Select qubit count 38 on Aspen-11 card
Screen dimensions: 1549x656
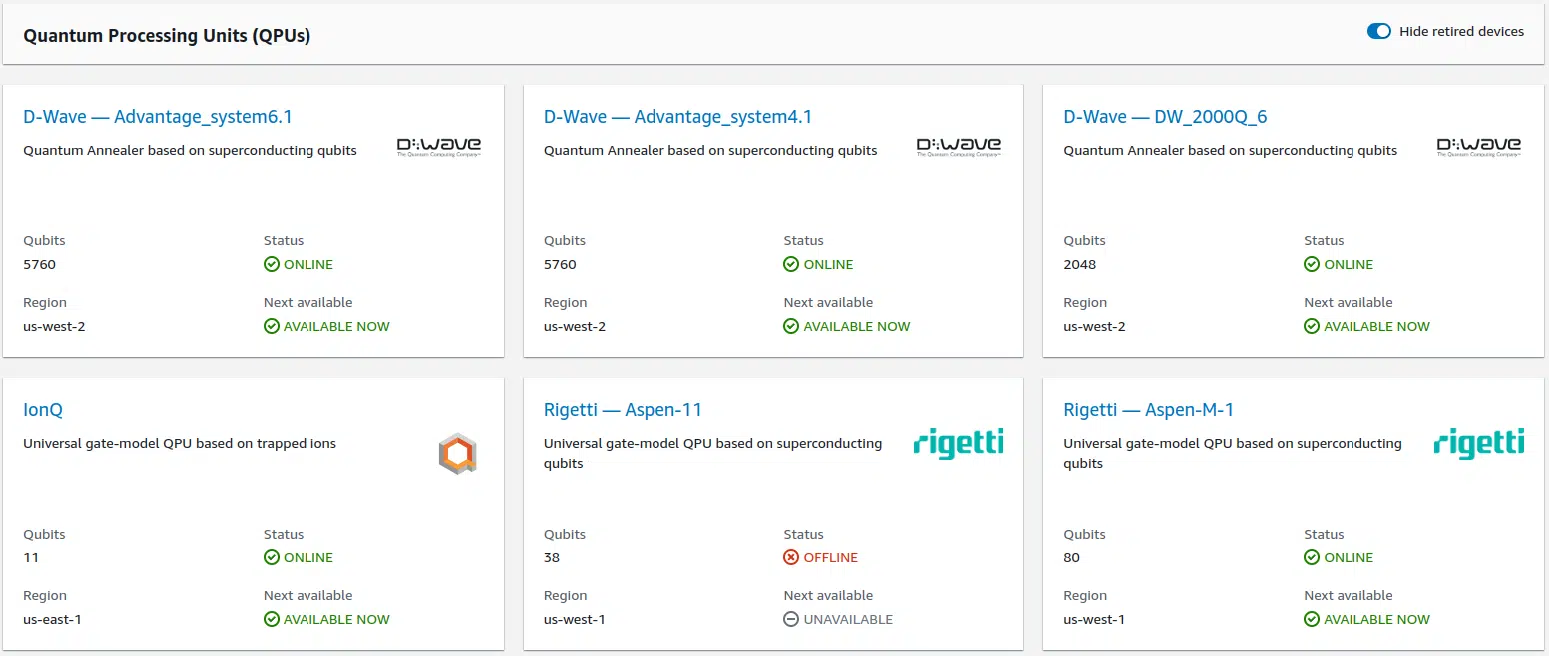(x=552, y=558)
